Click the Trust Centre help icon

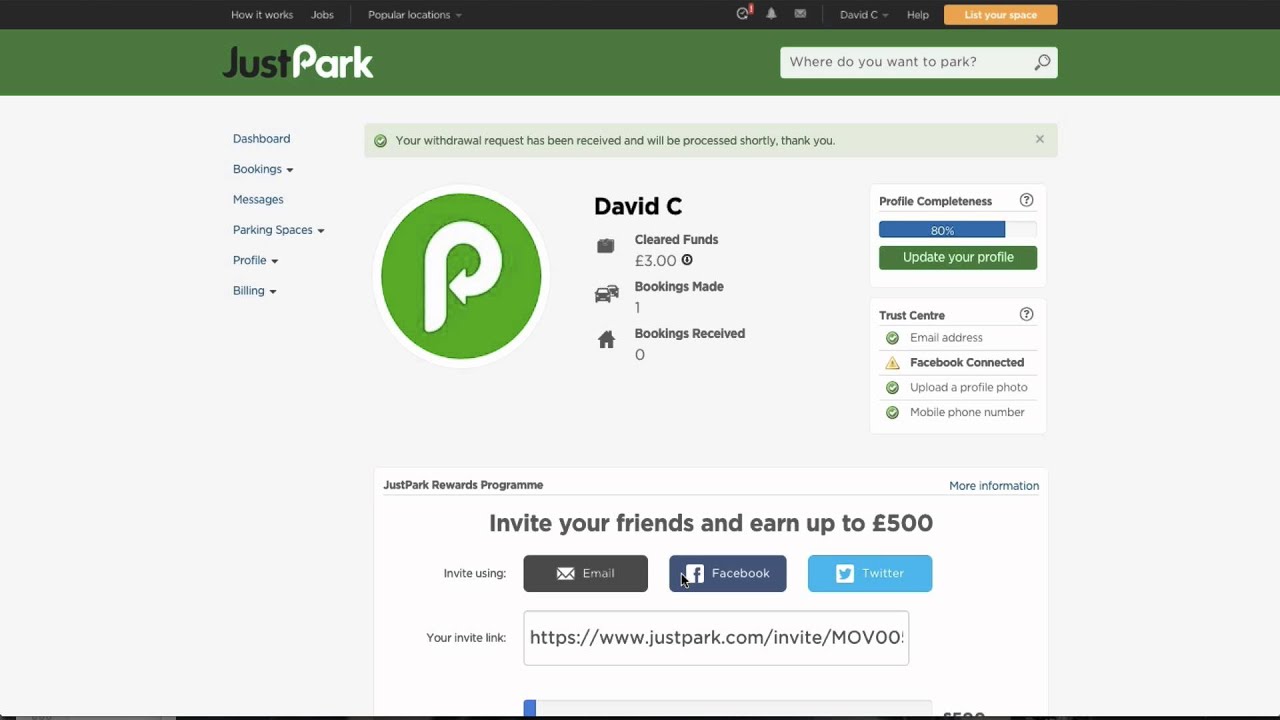pos(1026,315)
